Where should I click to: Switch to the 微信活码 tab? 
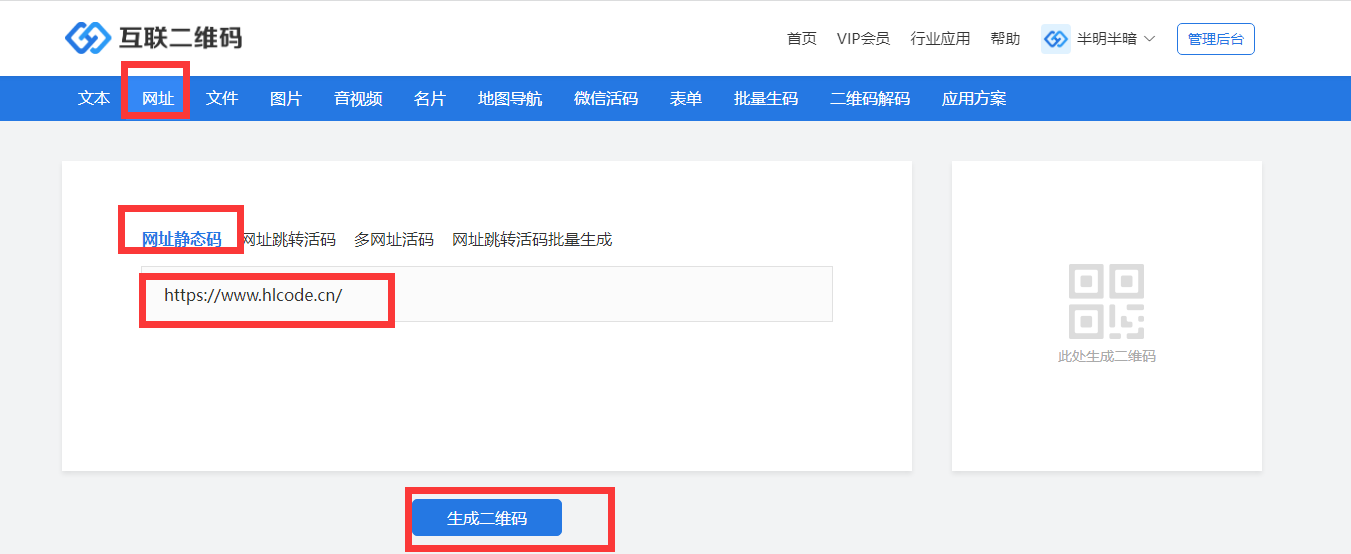606,98
